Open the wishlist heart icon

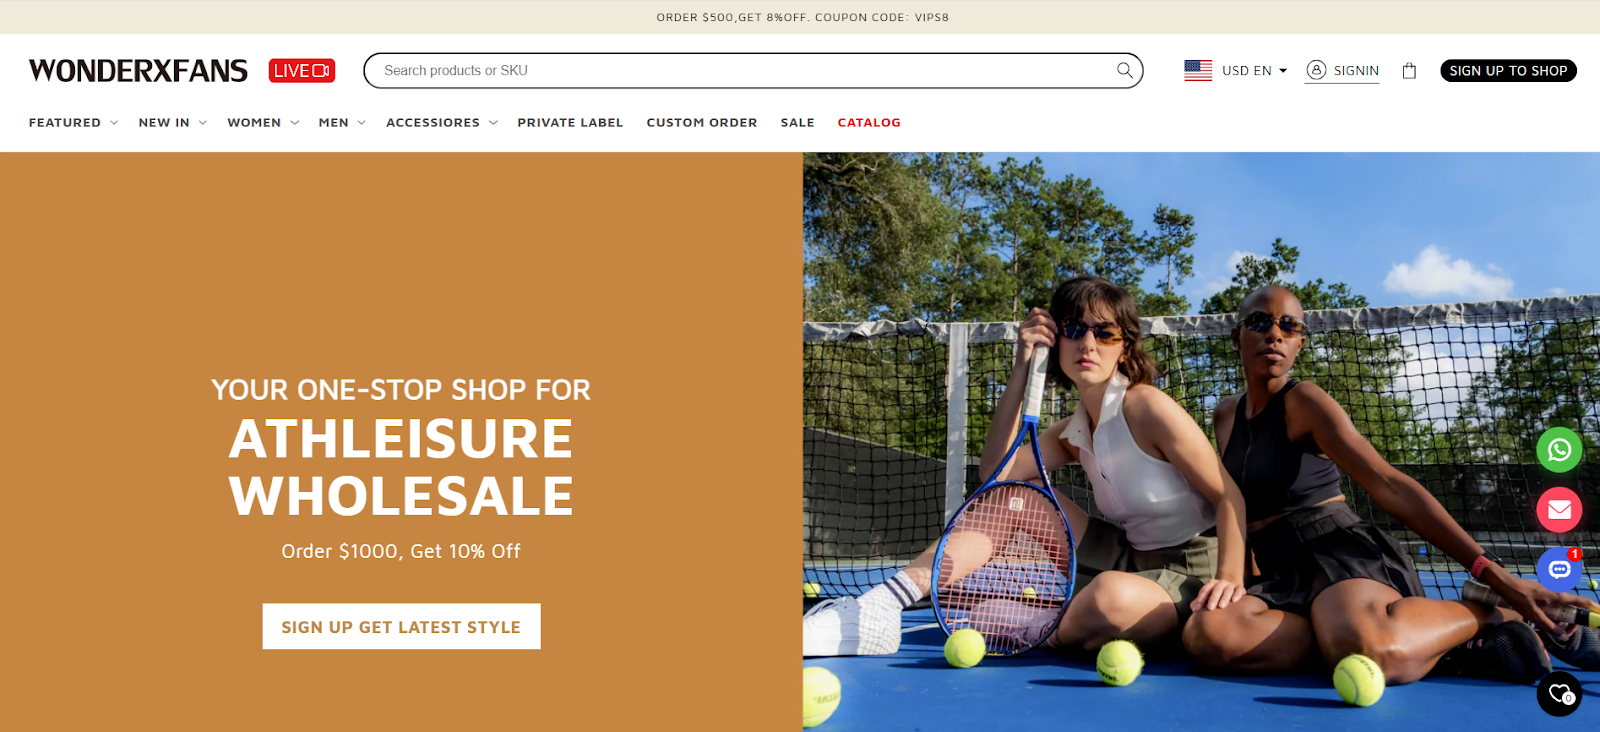coord(1559,693)
